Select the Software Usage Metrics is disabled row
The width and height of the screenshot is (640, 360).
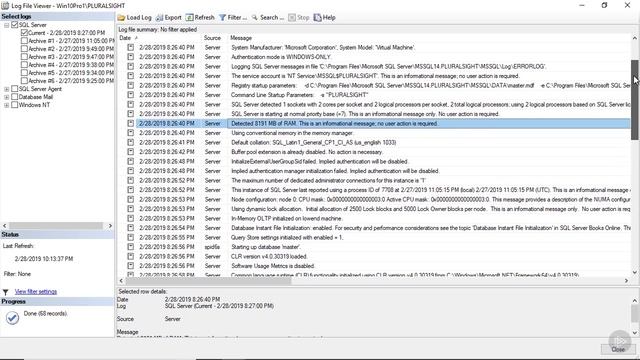[x=373, y=266]
